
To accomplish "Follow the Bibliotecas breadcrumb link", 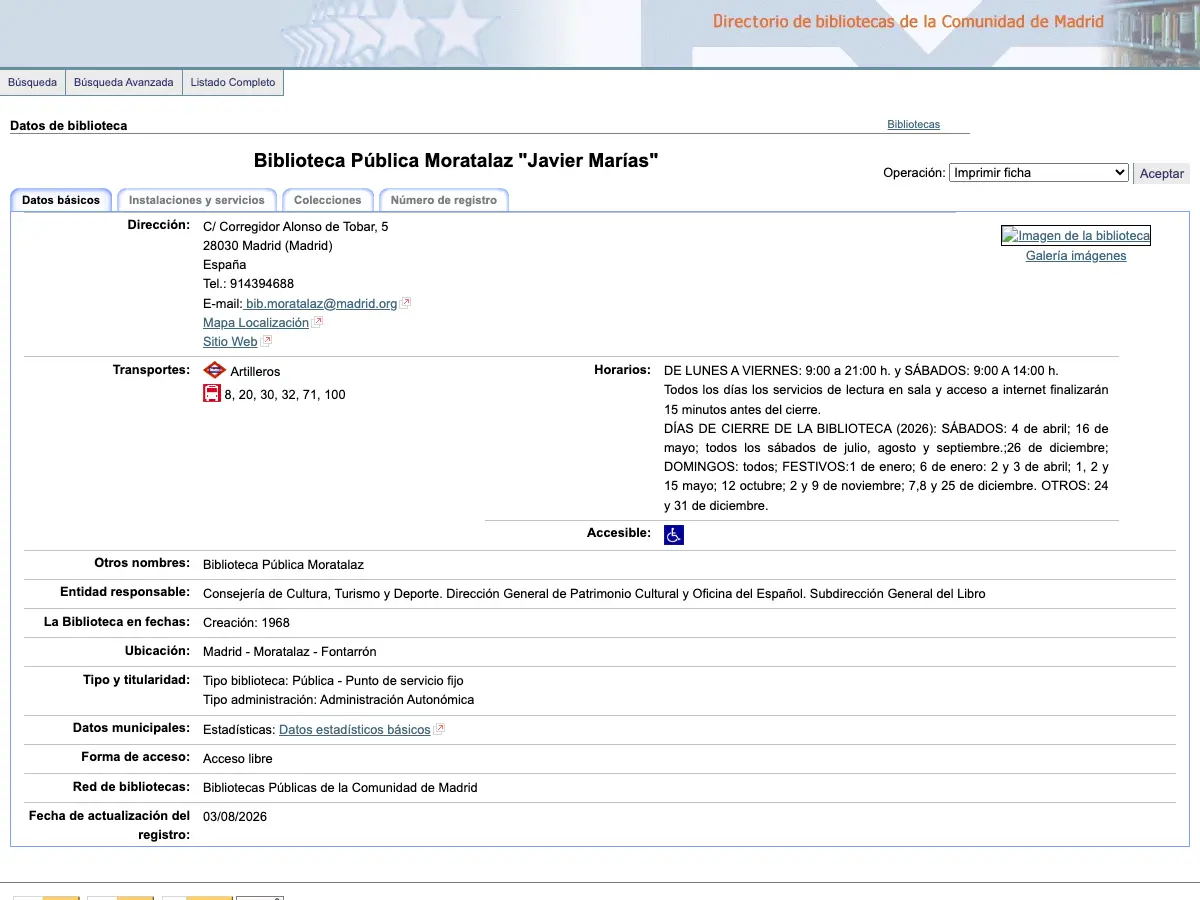I will point(914,125).
